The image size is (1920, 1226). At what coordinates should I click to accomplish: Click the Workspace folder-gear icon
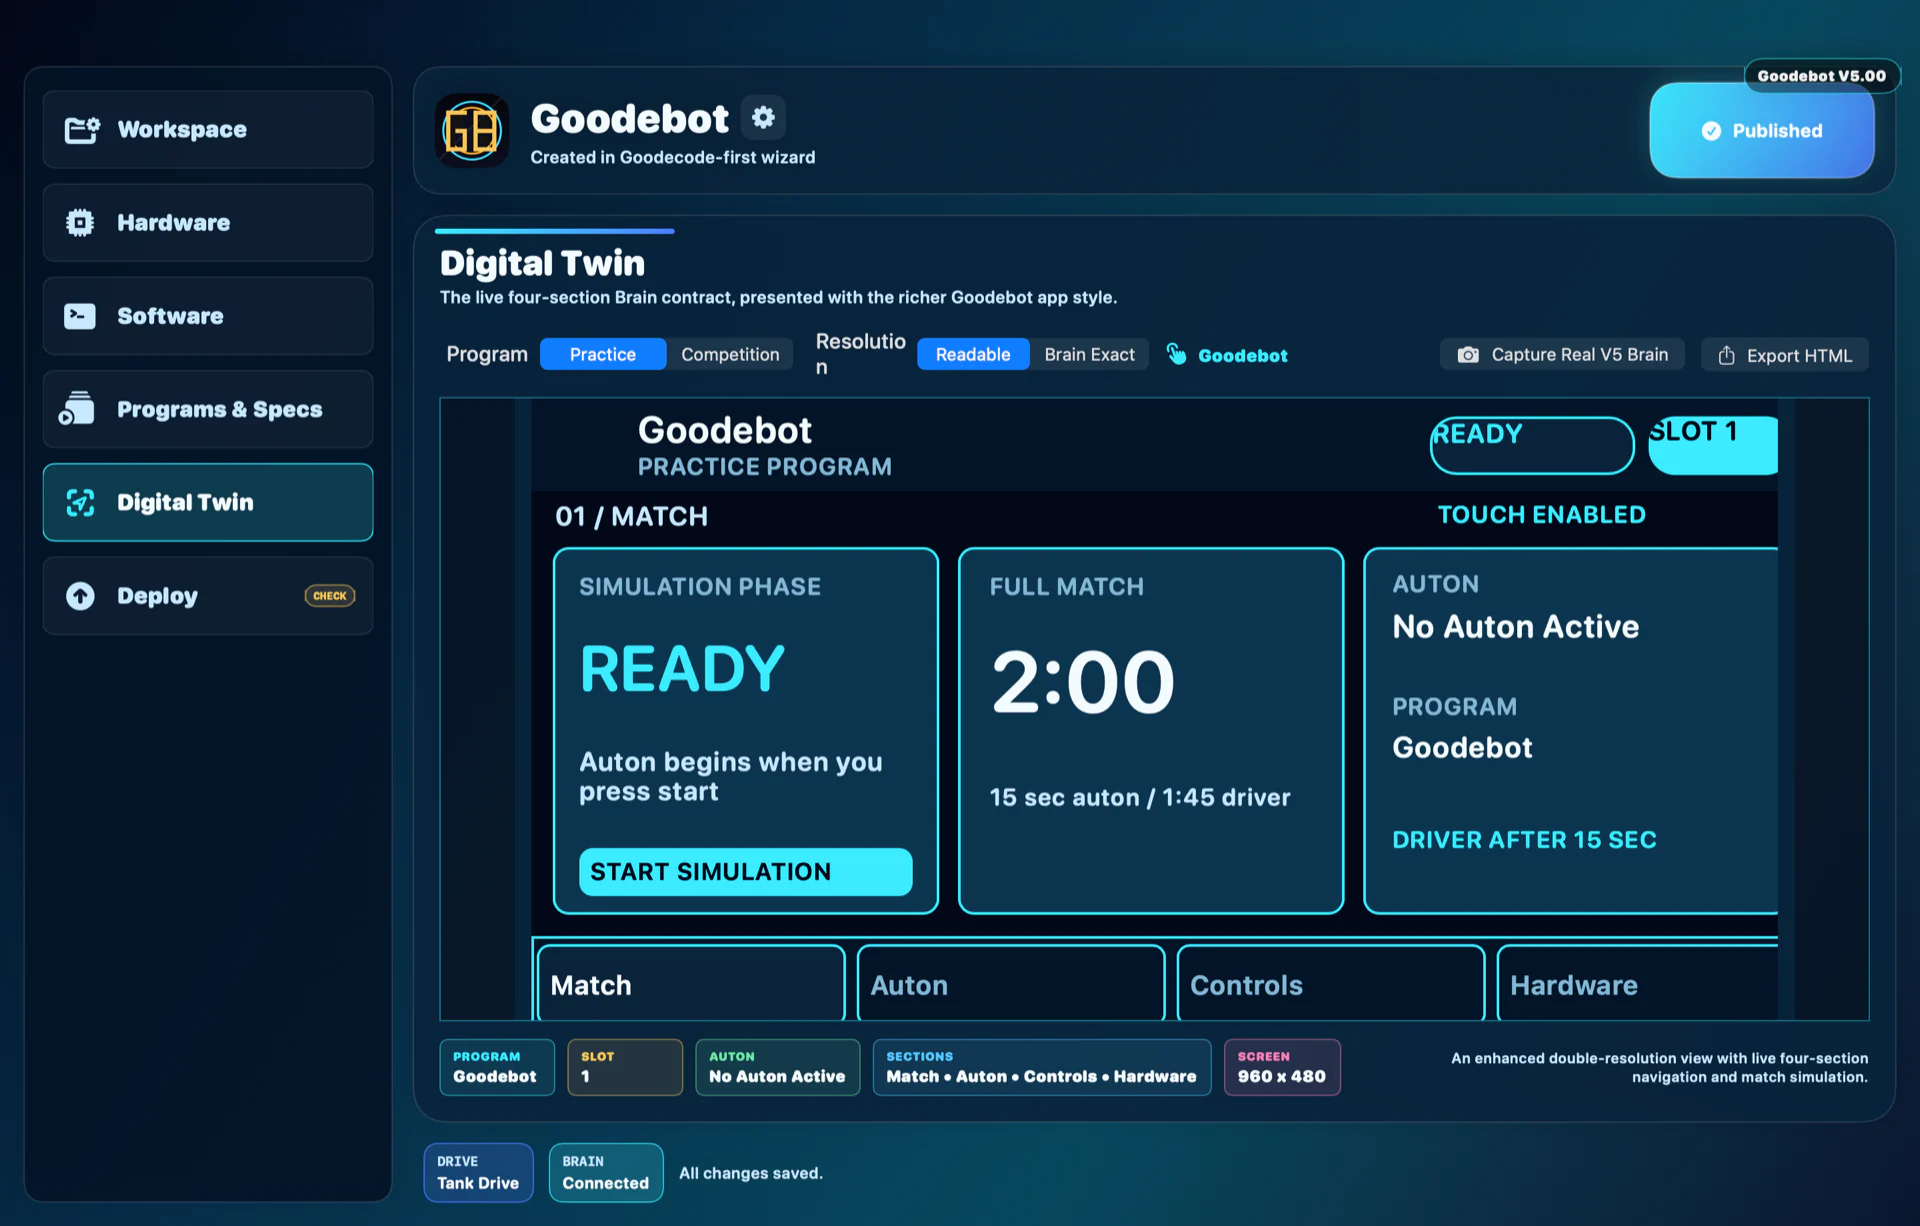tap(82, 130)
